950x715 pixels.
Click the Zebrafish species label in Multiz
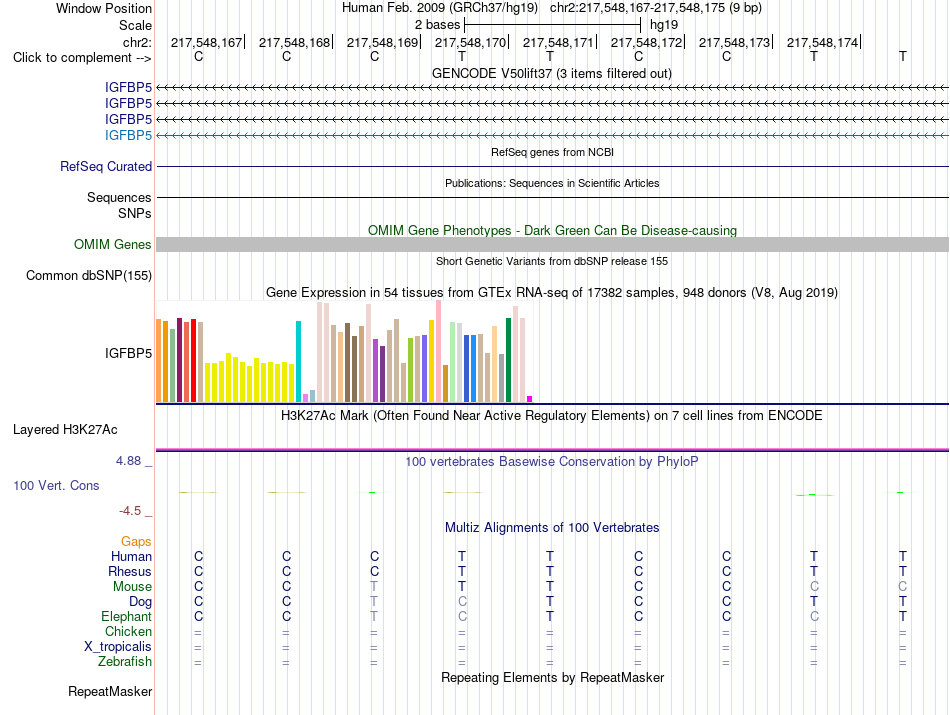click(124, 661)
